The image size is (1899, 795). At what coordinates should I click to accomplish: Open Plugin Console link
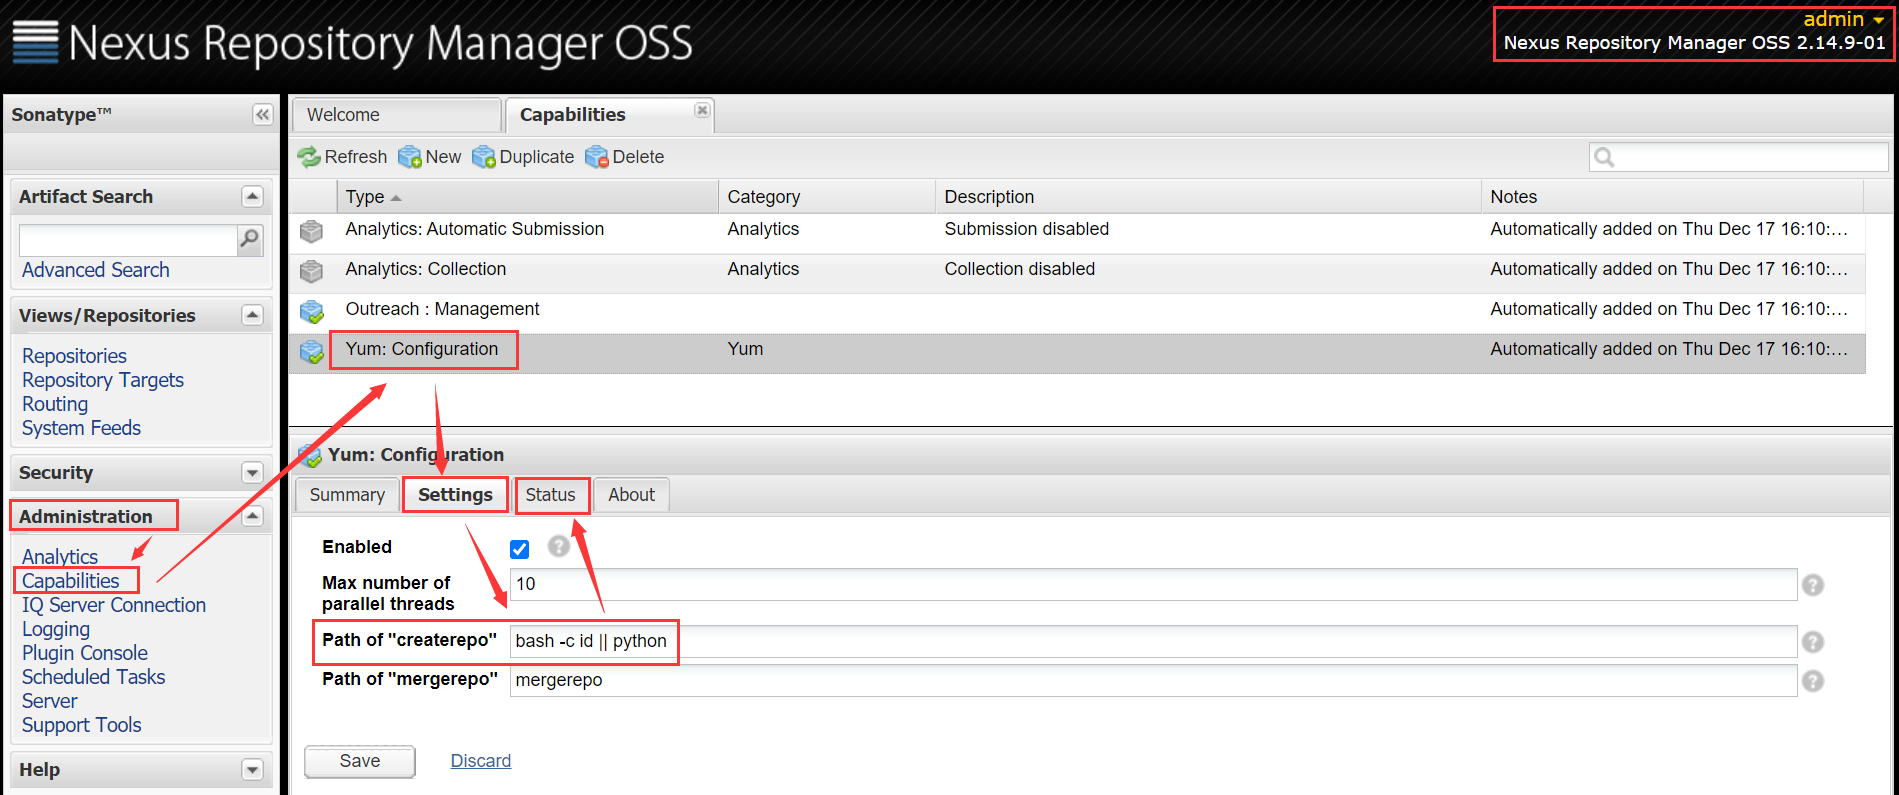(85, 653)
